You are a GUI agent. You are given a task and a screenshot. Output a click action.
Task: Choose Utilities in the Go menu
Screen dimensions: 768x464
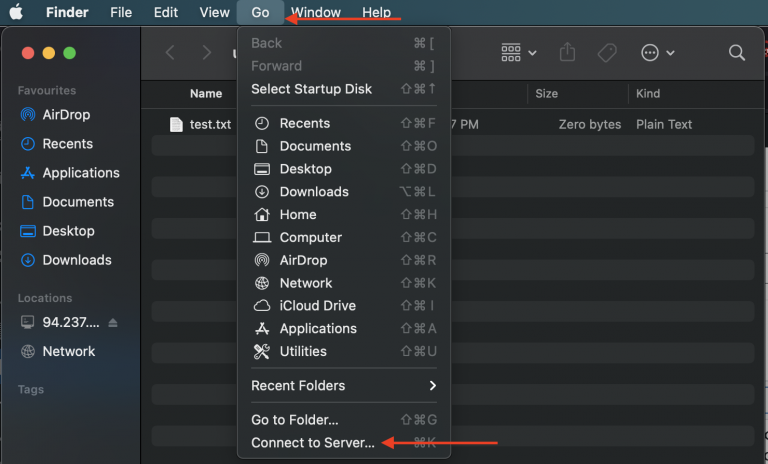click(x=303, y=352)
